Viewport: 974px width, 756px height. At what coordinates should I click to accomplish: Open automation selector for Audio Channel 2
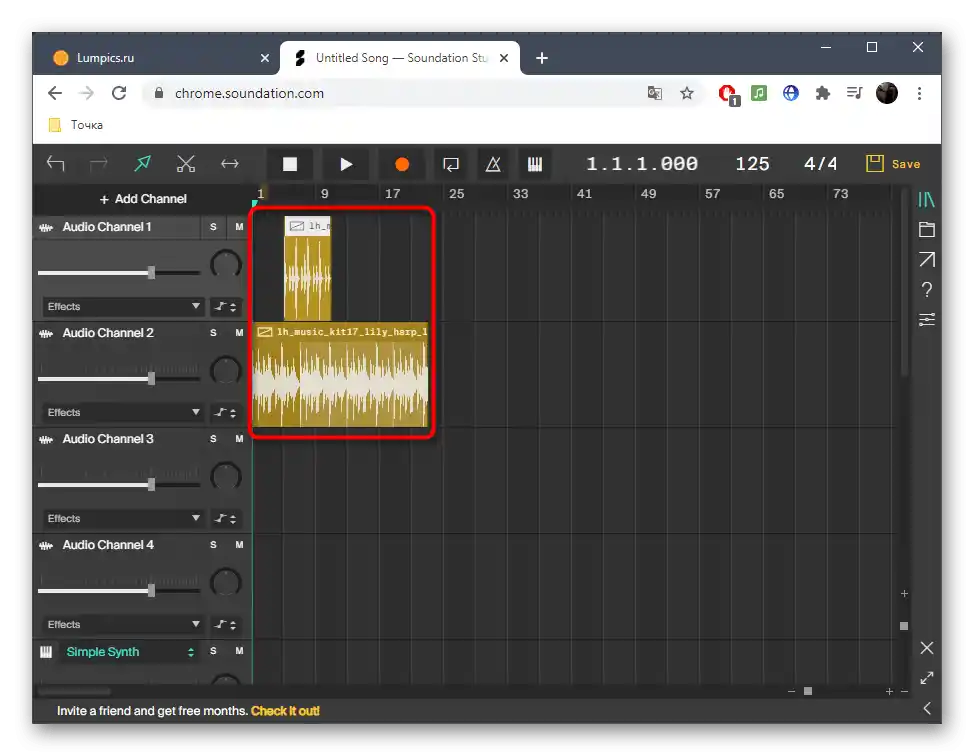pyautogui.click(x=225, y=412)
